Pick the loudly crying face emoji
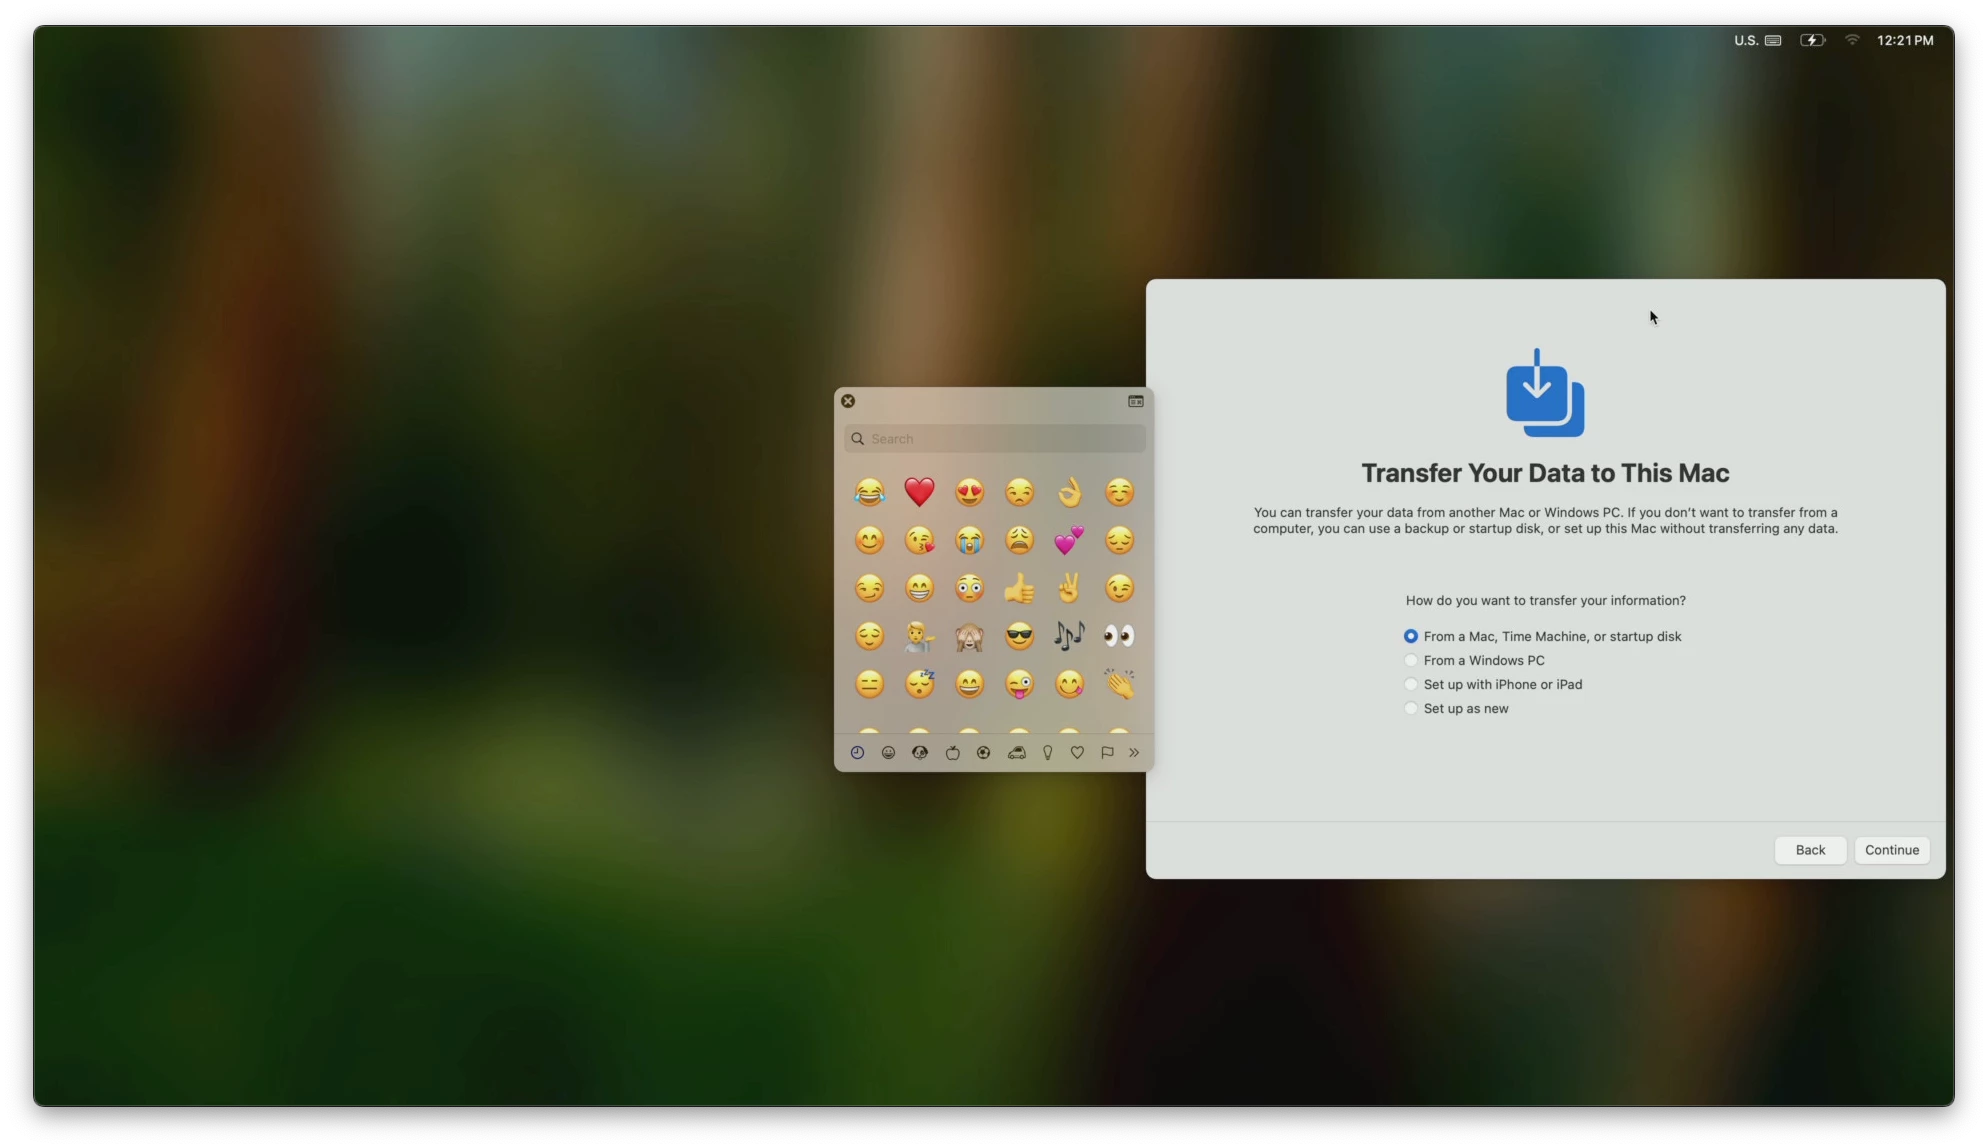 tap(969, 540)
